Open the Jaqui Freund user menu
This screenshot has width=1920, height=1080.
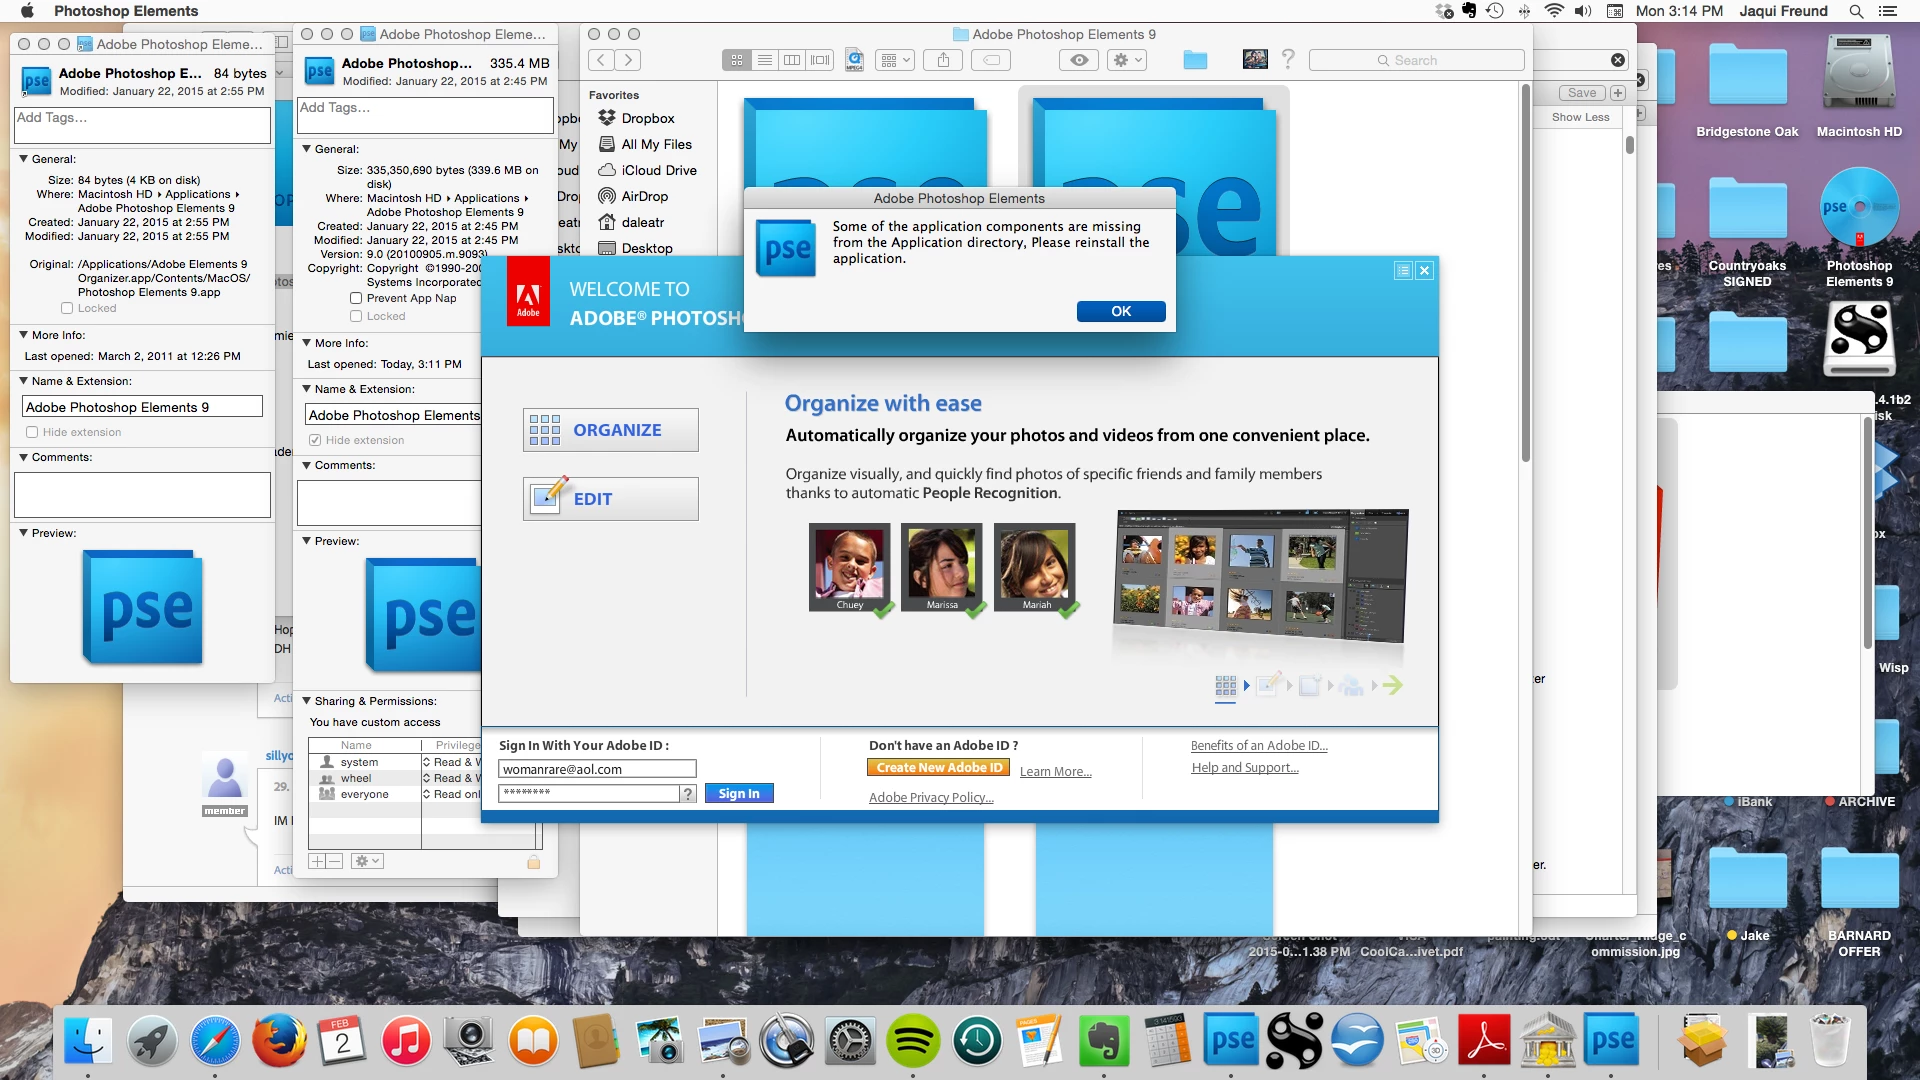1782,11
